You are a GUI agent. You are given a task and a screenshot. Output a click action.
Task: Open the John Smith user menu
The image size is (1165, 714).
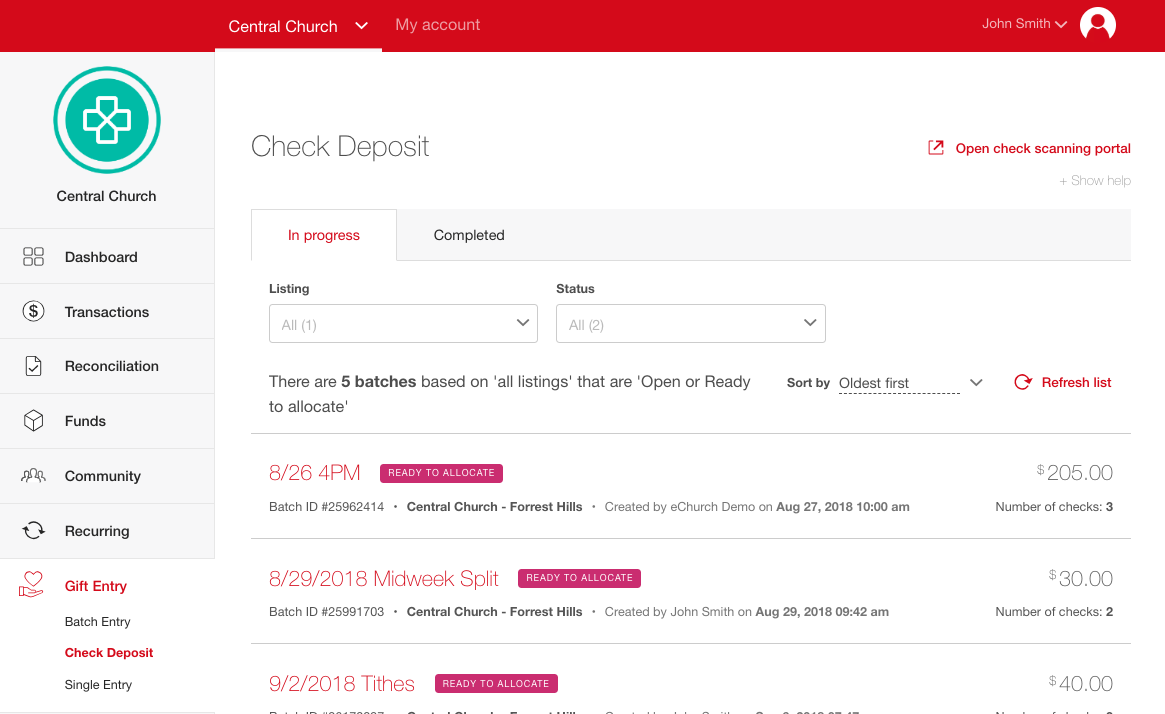[1024, 24]
